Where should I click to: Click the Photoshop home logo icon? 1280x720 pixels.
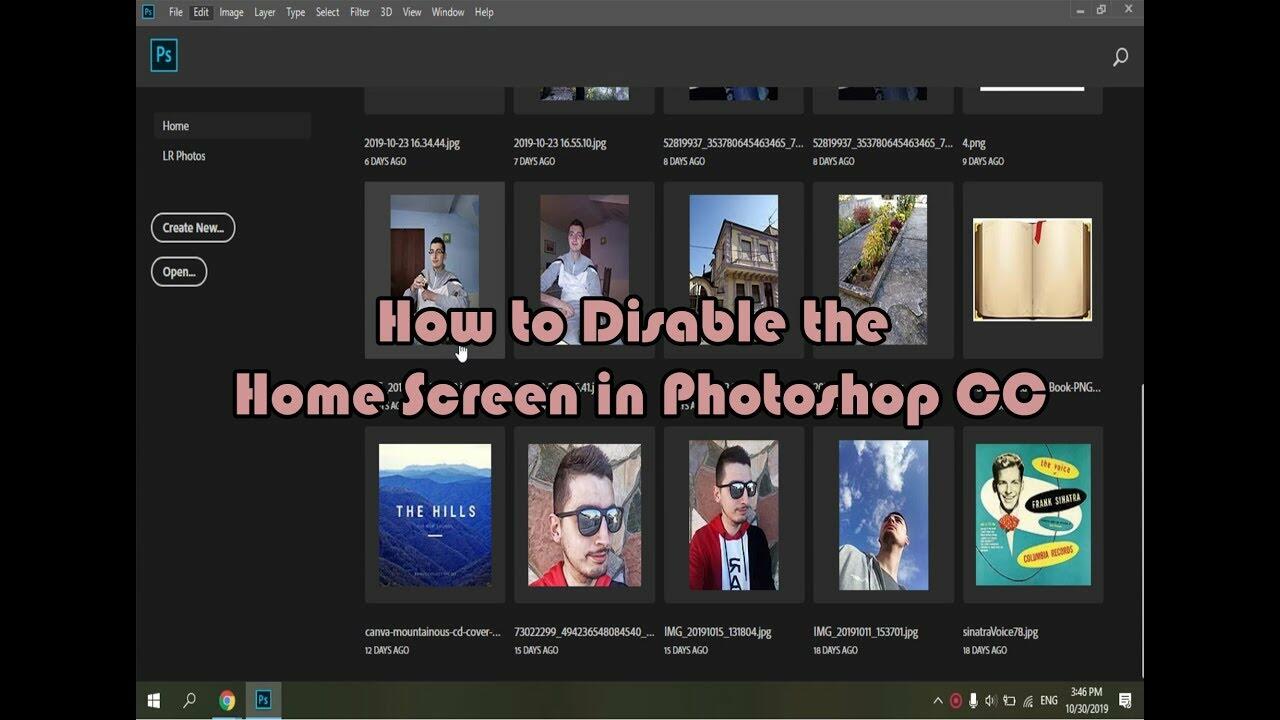164,56
